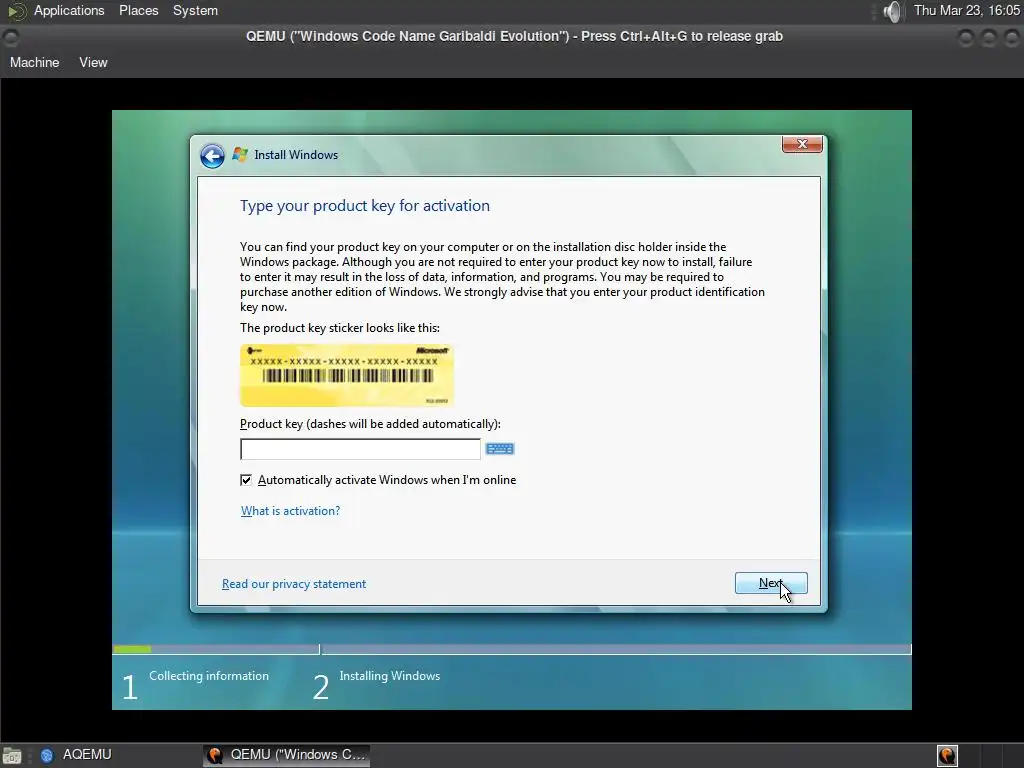Viewport: 1024px width, 768px height.
Task: Focus the product key input field
Action: click(360, 449)
